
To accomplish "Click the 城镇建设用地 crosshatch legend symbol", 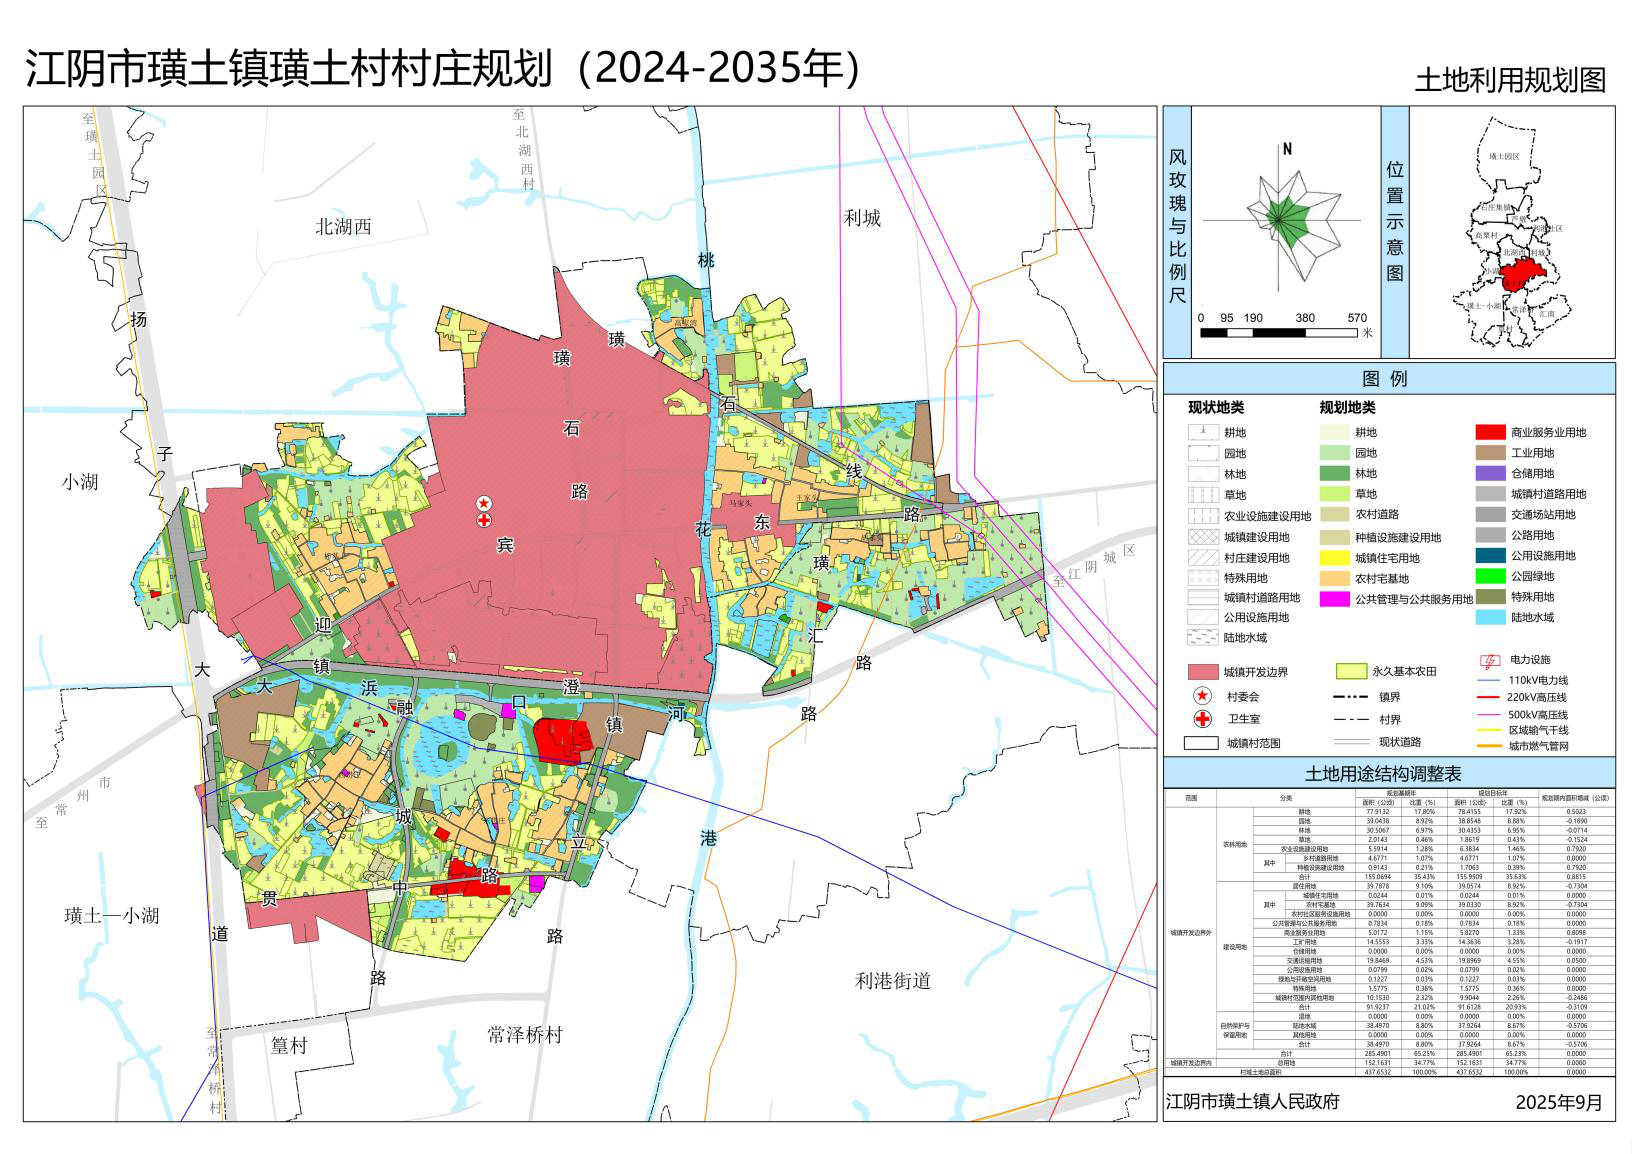I will coord(1202,536).
